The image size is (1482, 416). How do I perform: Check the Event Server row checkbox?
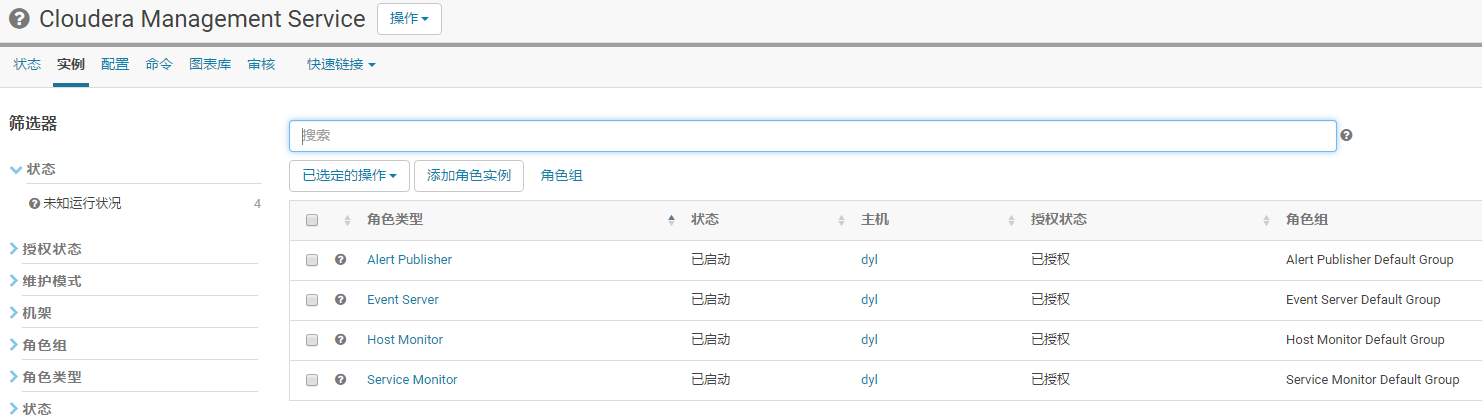pos(312,300)
